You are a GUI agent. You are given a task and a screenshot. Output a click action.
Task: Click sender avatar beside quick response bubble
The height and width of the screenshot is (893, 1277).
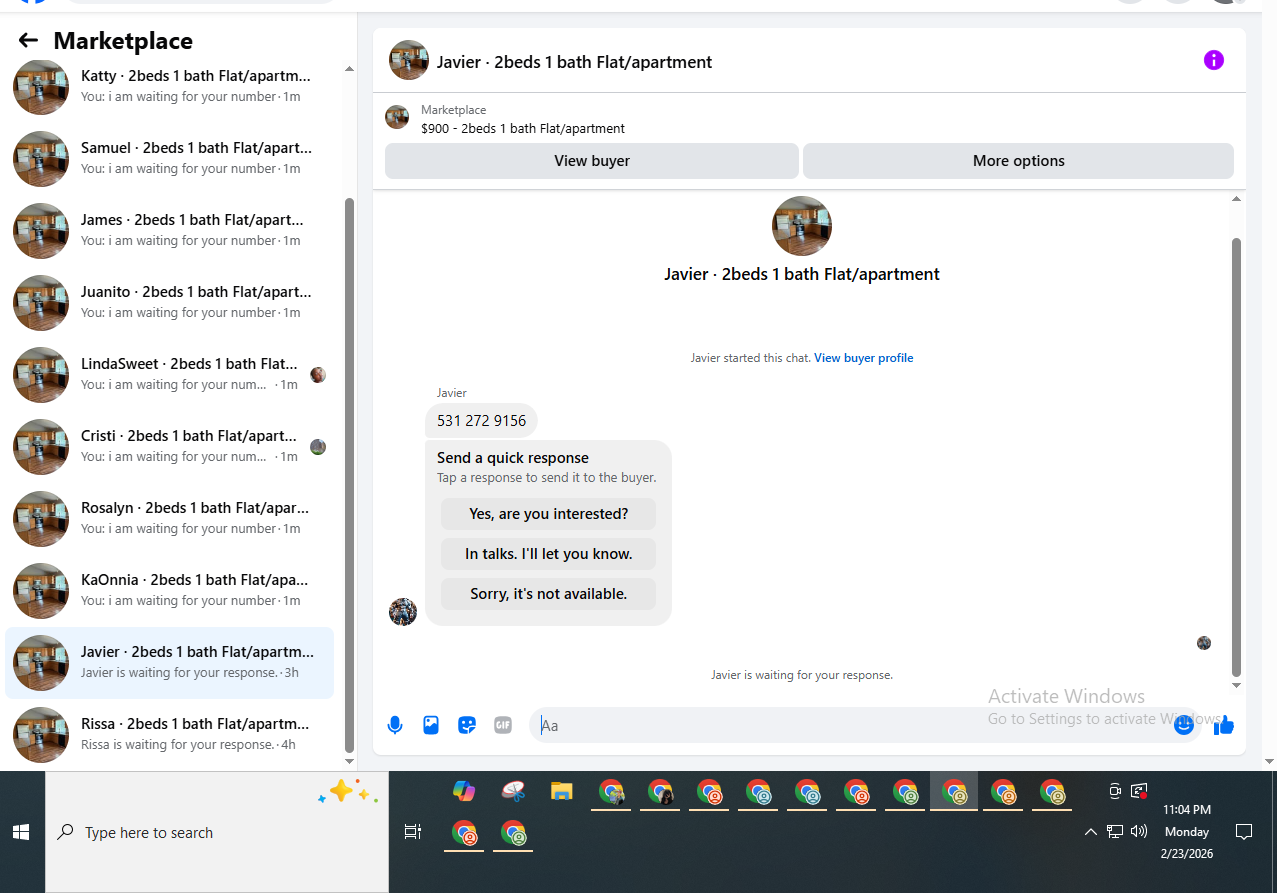coord(403,612)
